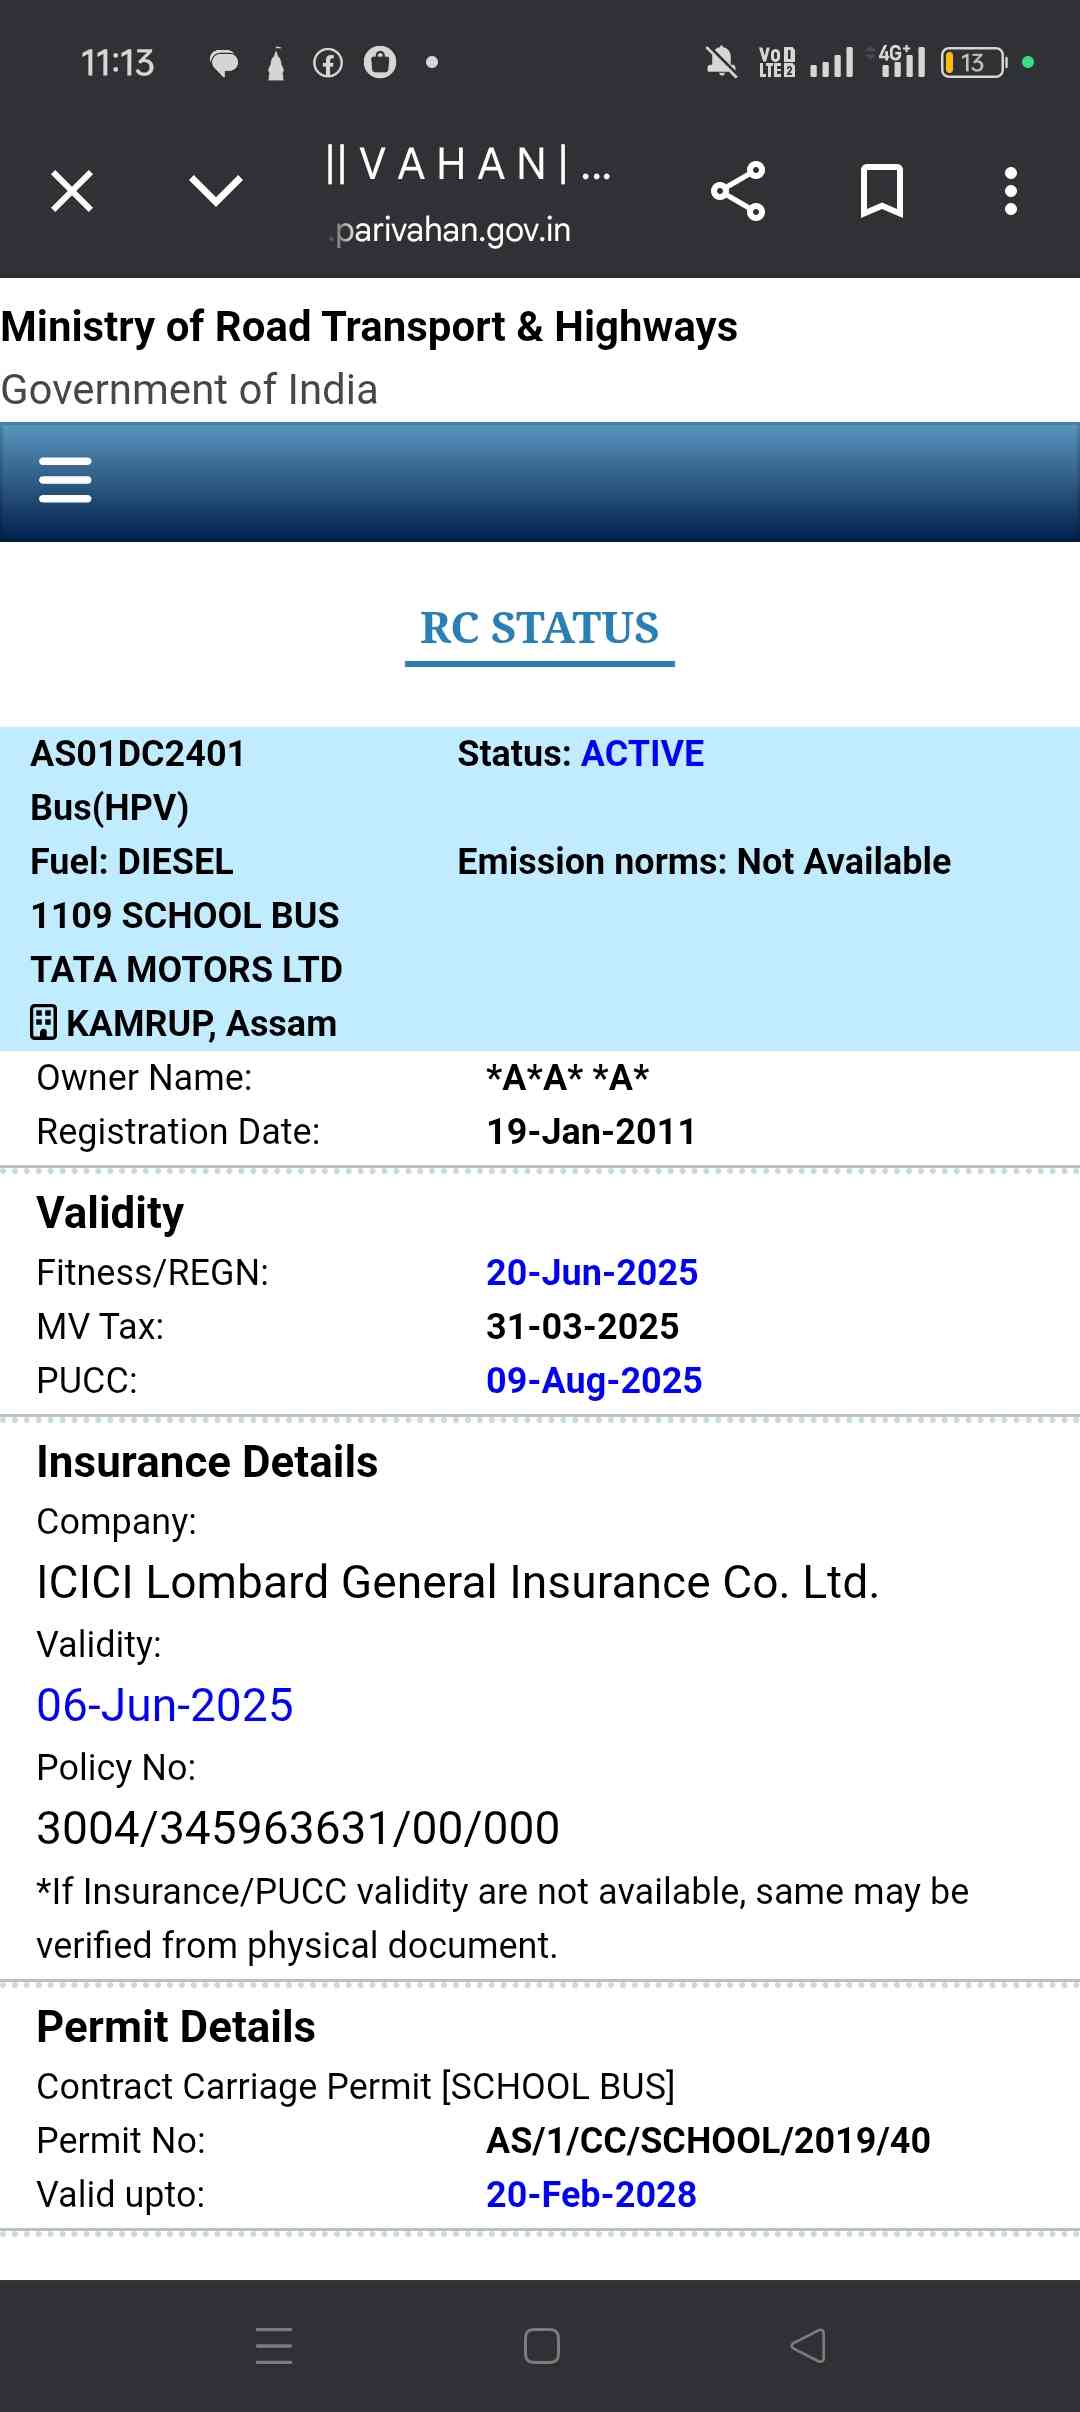The image size is (1080, 2412).
Task: Tap the RC STATUS heading
Action: pos(539,628)
